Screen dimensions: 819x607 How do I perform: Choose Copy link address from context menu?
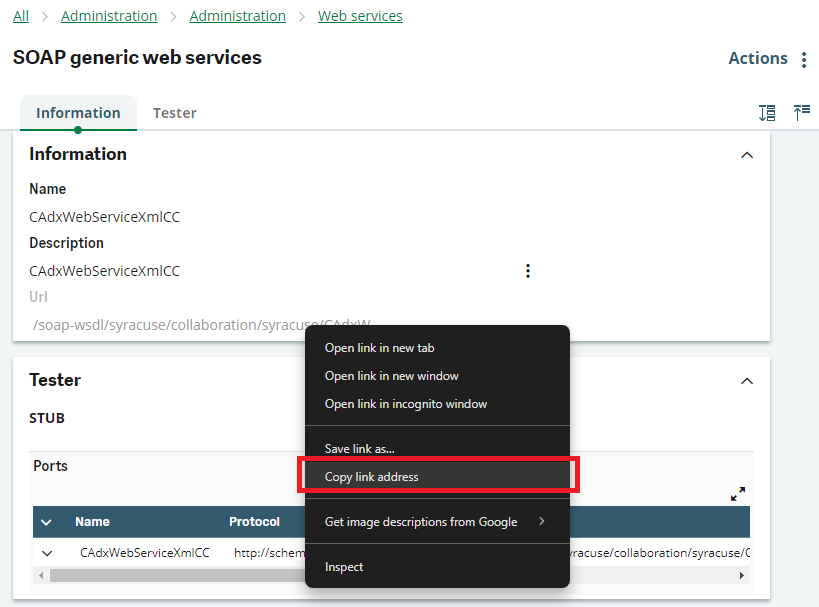coord(371,477)
